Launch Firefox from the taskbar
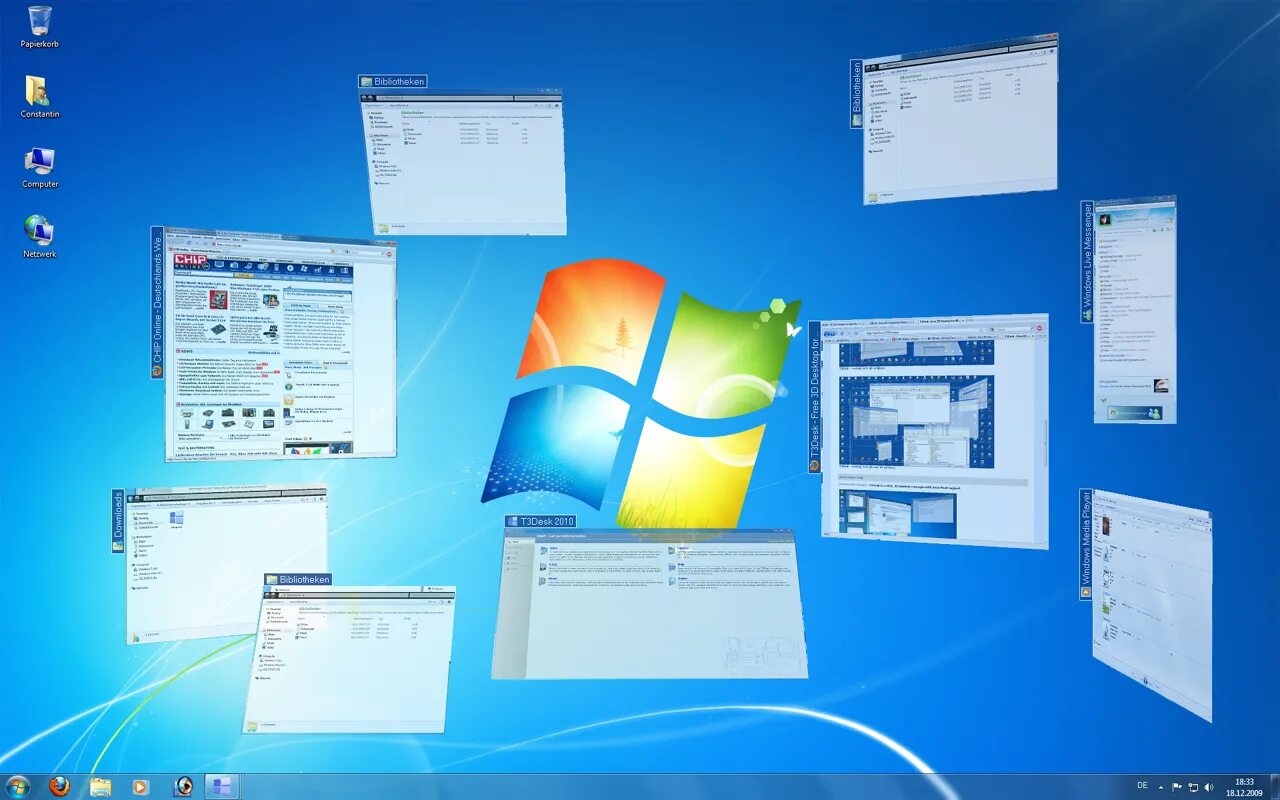The width and height of the screenshot is (1280, 800). pyautogui.click(x=59, y=786)
